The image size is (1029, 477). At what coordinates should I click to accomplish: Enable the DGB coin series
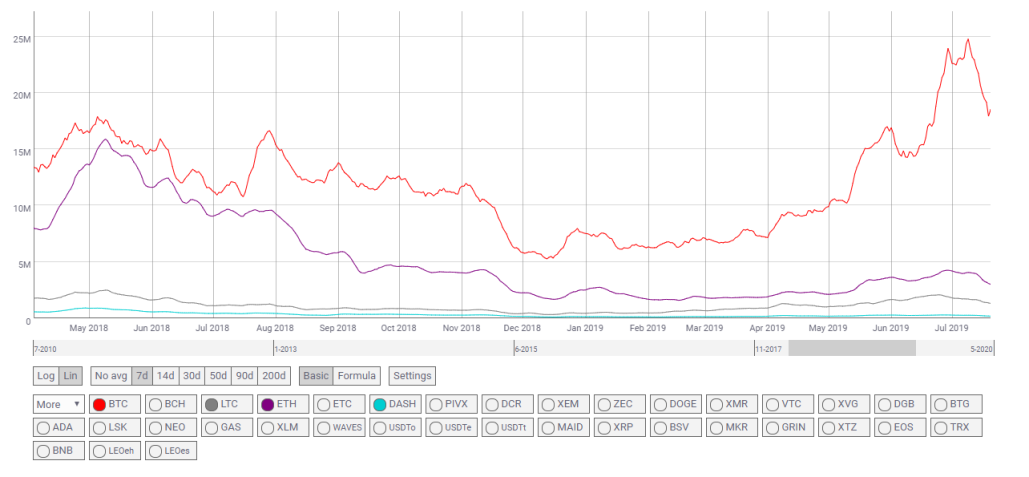[x=899, y=404]
